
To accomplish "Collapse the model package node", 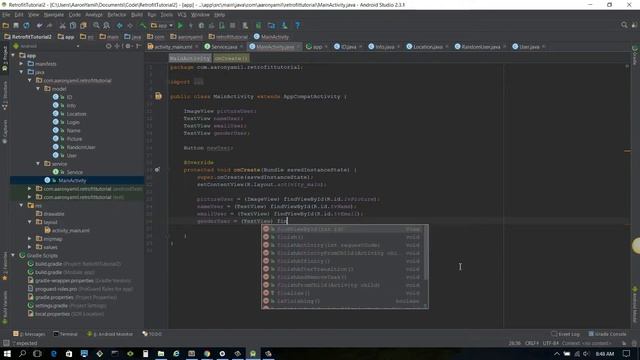I will tap(38, 89).
